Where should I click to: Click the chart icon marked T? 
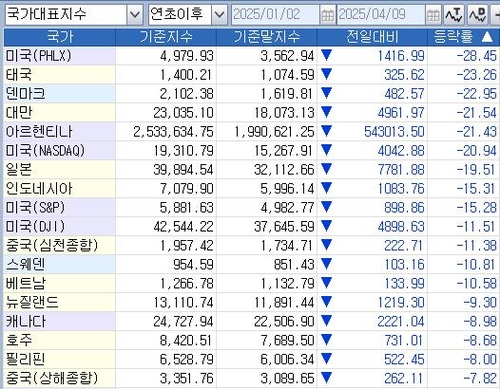click(x=454, y=15)
